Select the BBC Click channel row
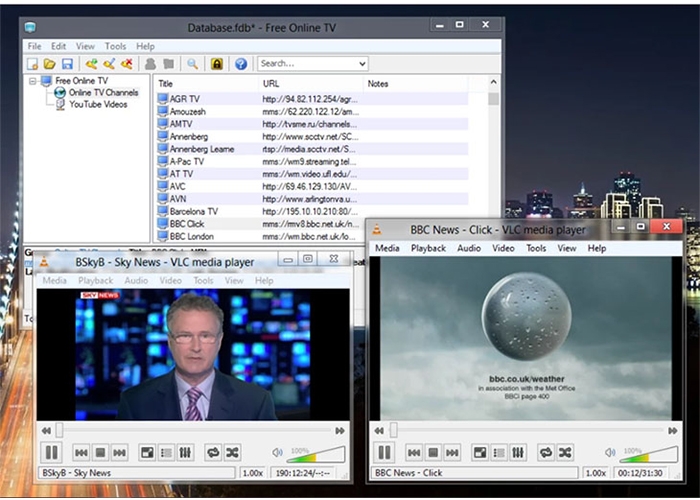 [x=261, y=224]
